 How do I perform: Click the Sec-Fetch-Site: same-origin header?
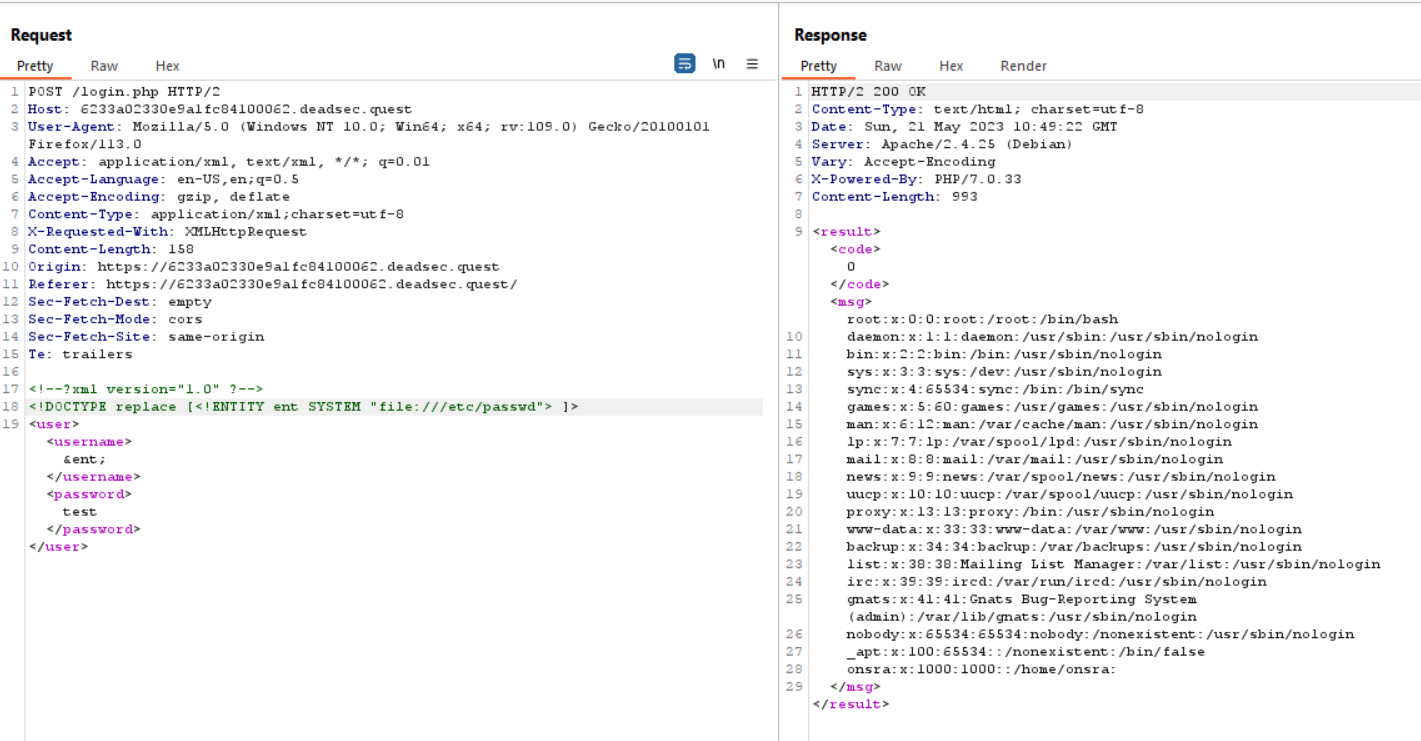146,337
